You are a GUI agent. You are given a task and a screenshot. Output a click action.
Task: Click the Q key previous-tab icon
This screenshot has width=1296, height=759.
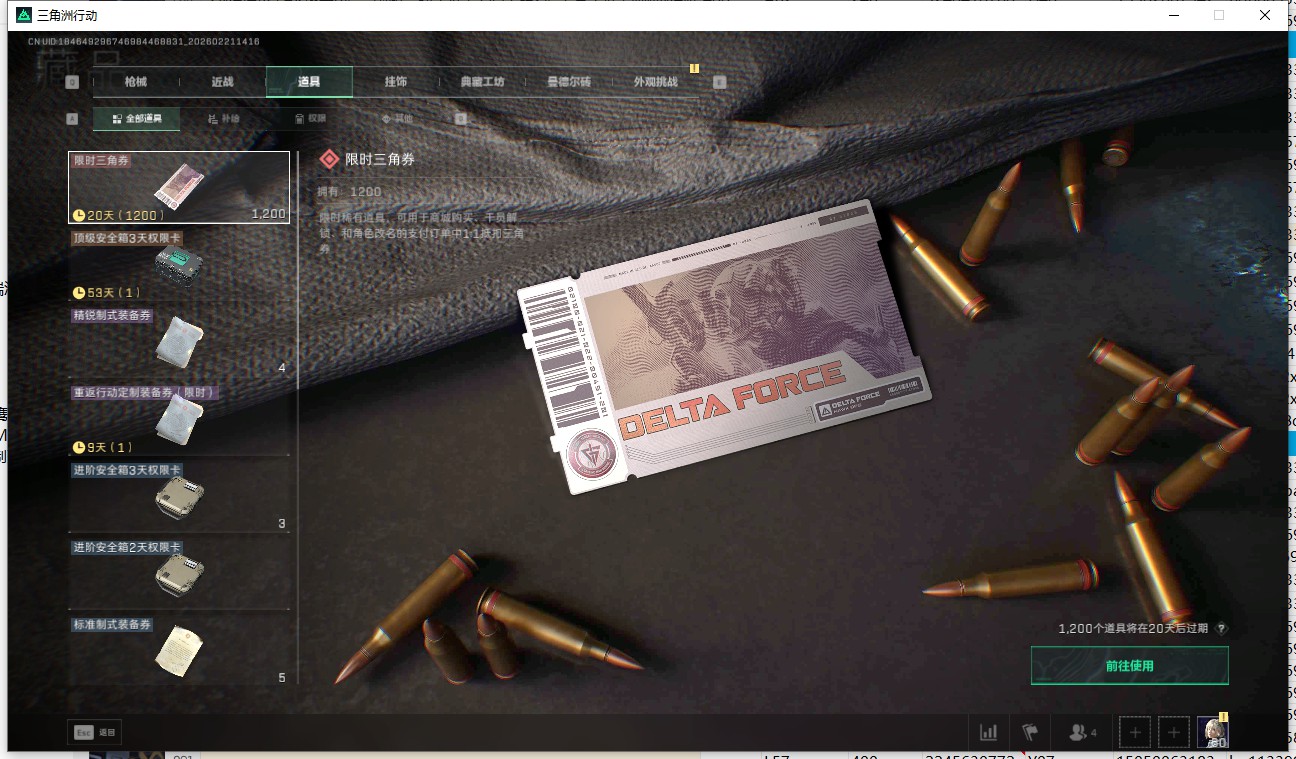point(72,82)
